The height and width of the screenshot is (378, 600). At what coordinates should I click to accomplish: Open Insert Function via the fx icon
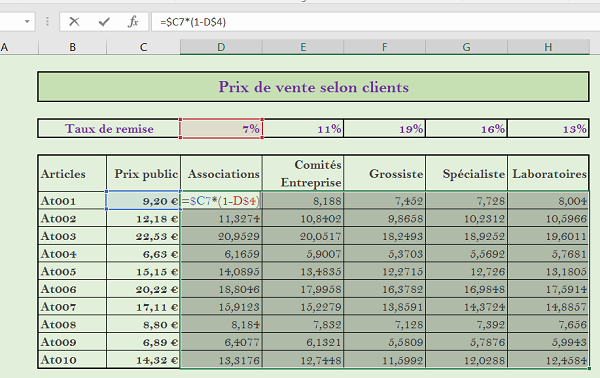tap(133, 22)
